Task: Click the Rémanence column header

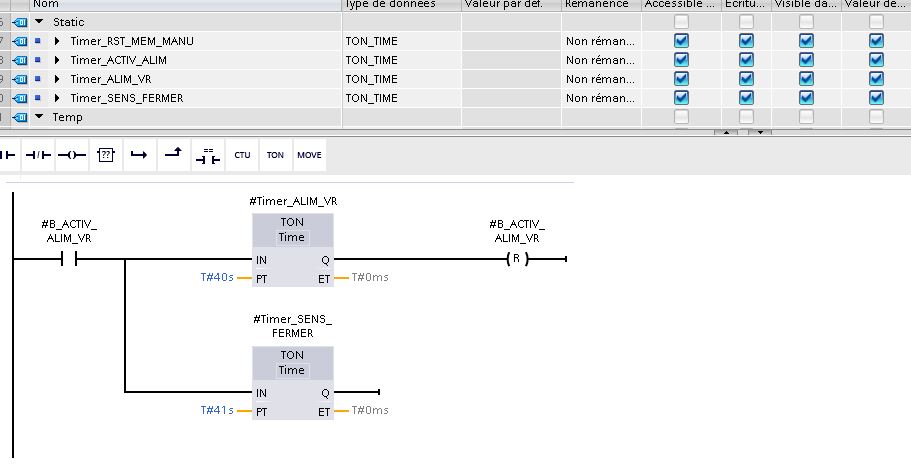Action: point(600,4)
